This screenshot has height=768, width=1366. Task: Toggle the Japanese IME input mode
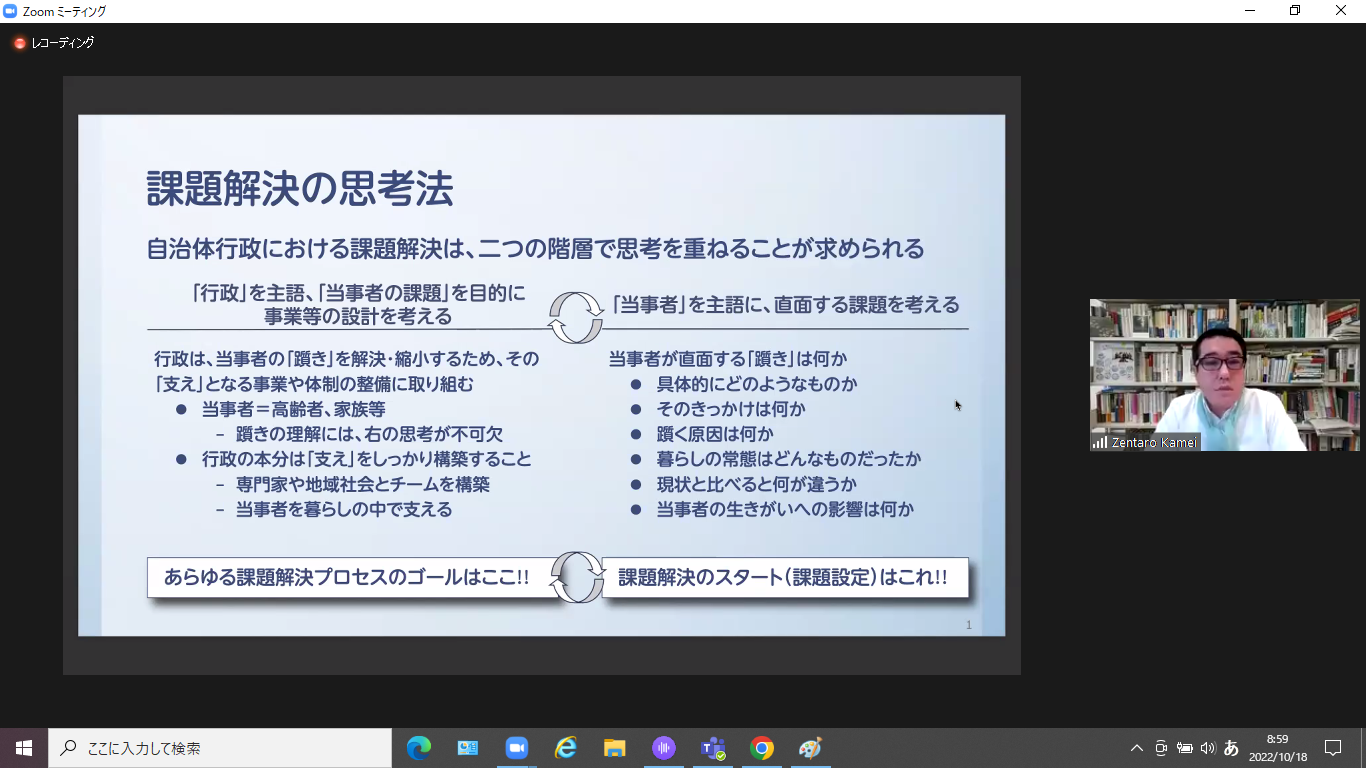point(1231,748)
